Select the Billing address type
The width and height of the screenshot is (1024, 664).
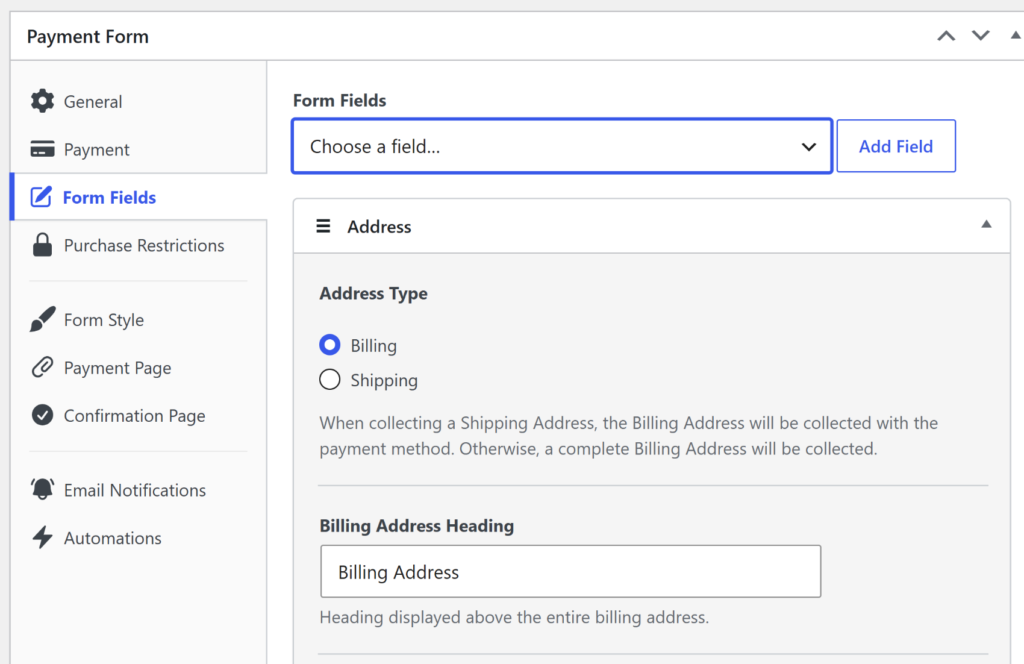click(330, 345)
